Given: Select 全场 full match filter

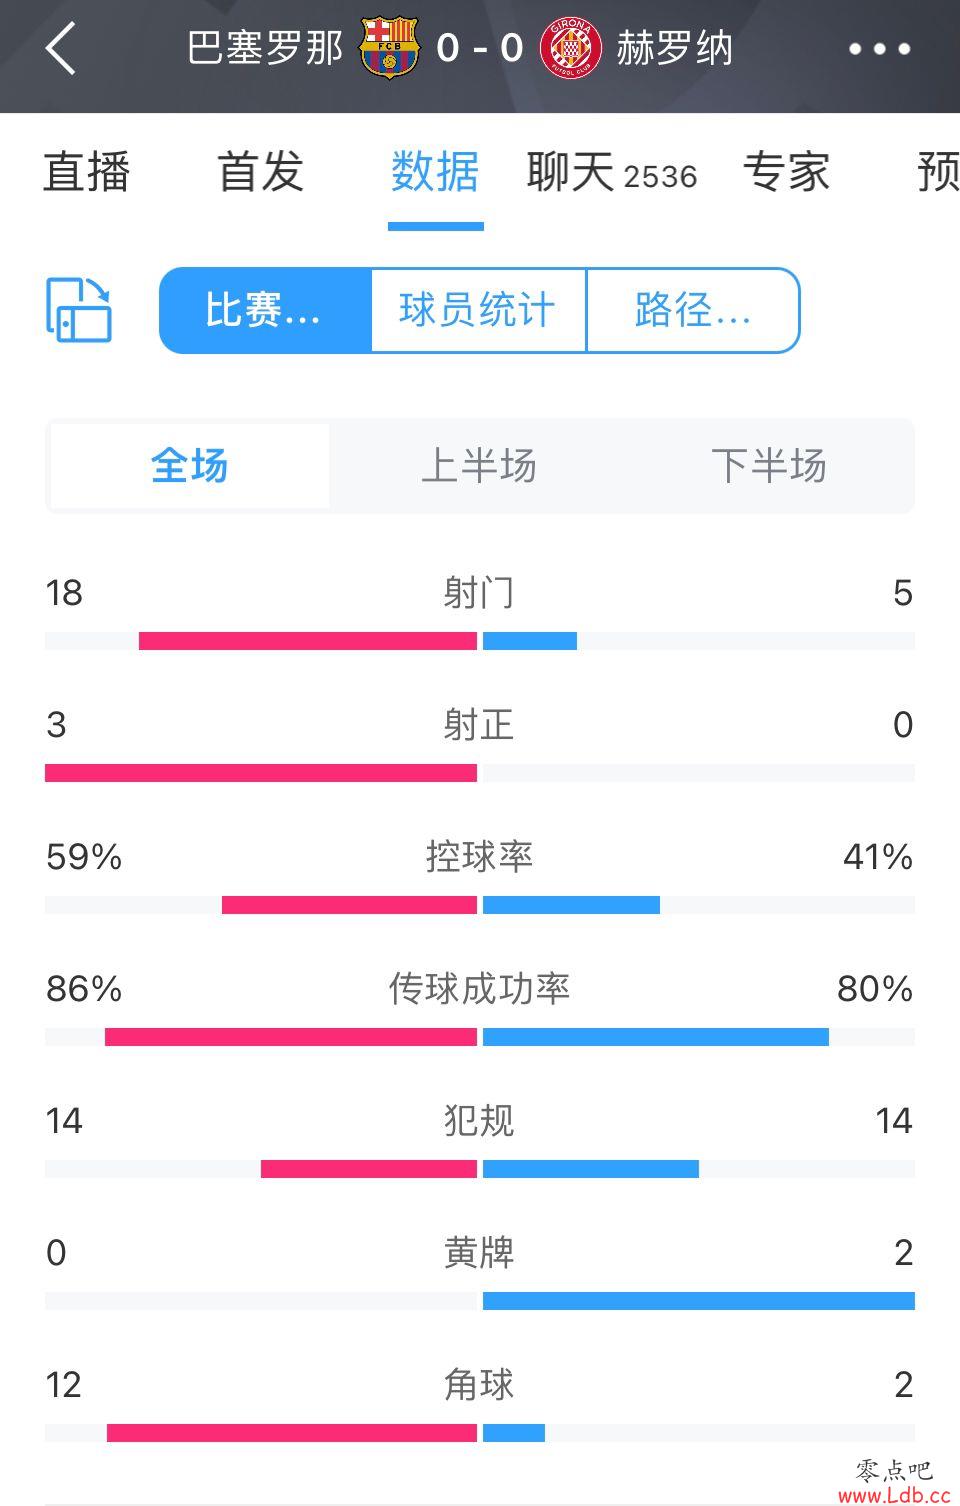Looking at the screenshot, I should [190, 466].
